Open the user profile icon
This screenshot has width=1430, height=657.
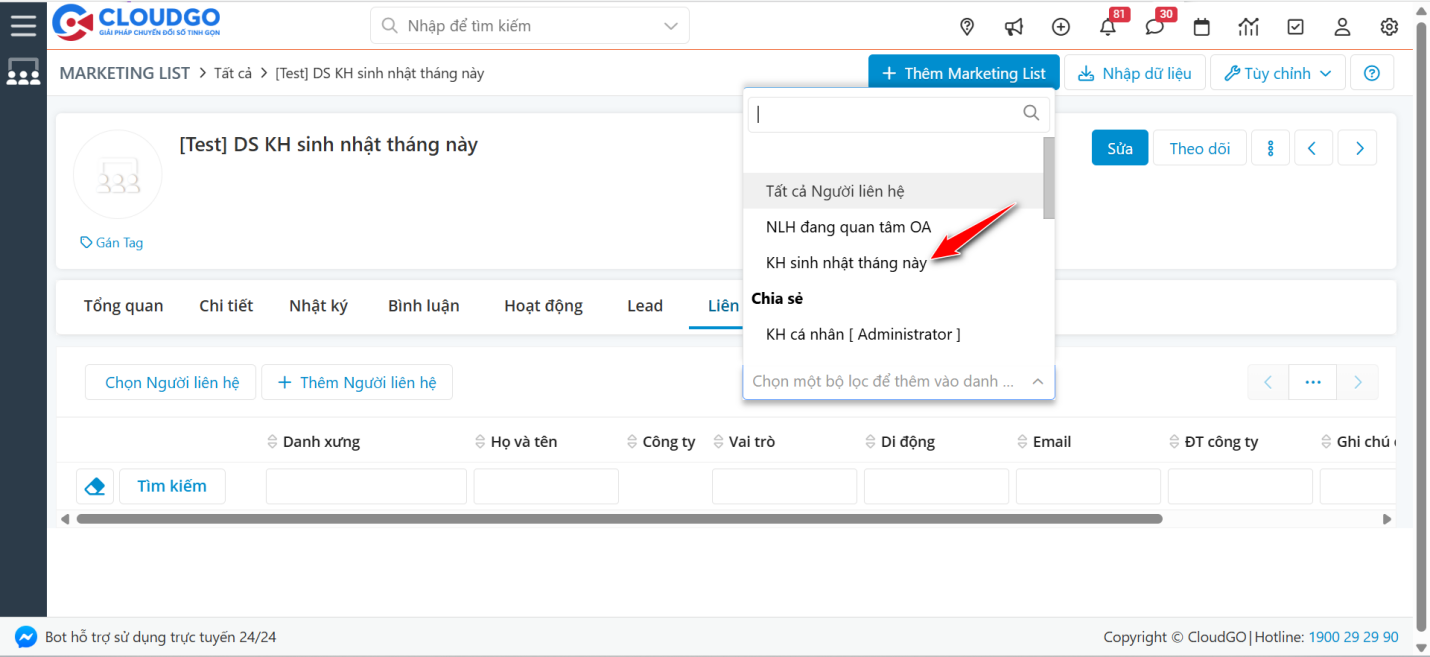point(1342,27)
